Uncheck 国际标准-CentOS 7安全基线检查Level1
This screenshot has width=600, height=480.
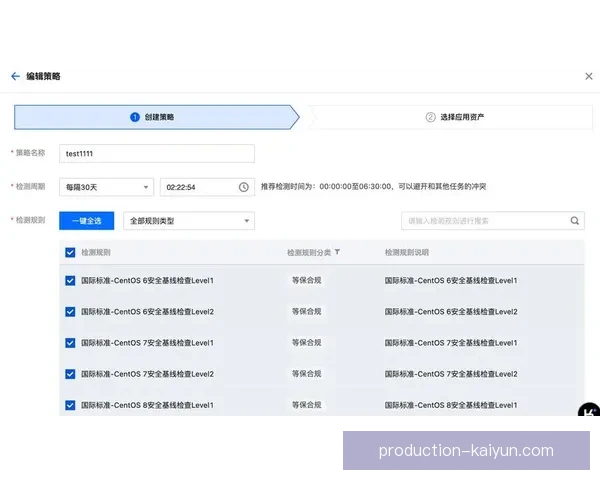pos(70,343)
